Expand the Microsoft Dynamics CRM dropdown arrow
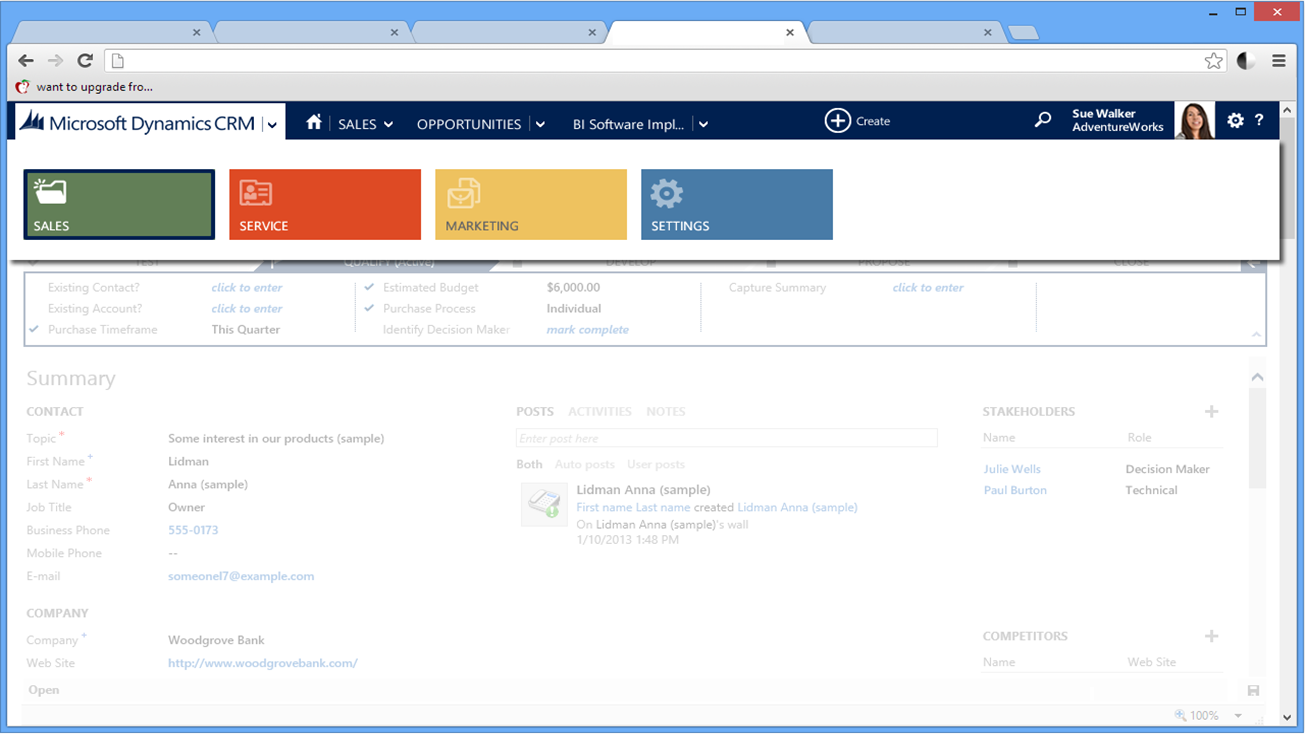 point(272,125)
